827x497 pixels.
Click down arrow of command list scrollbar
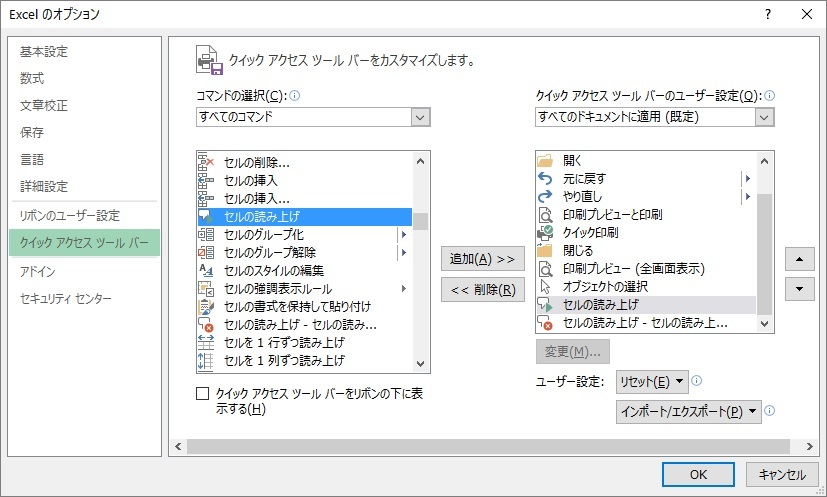[x=420, y=364]
